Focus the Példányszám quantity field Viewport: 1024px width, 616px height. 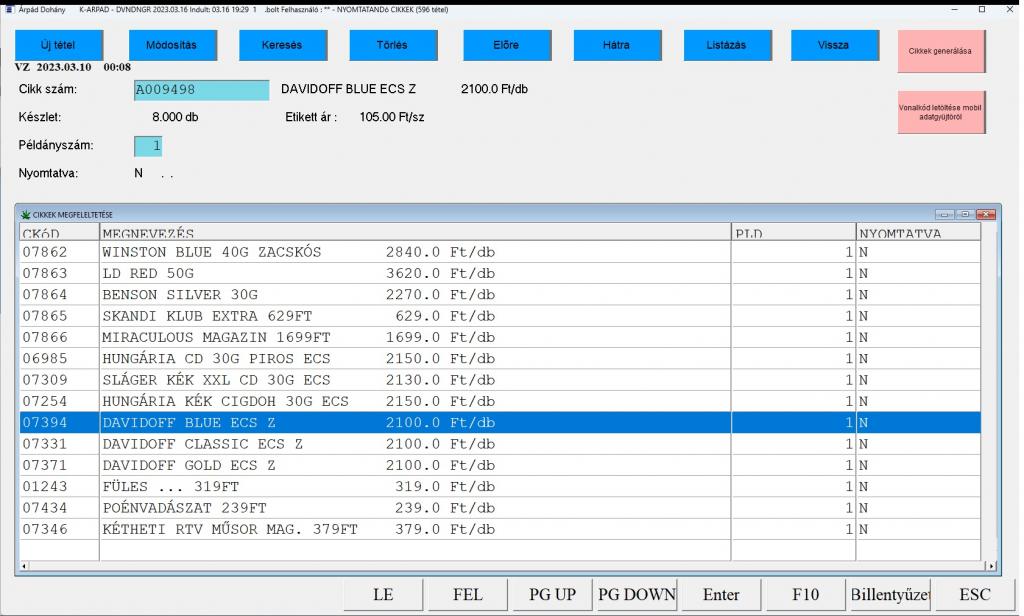pyautogui.click(x=148, y=146)
